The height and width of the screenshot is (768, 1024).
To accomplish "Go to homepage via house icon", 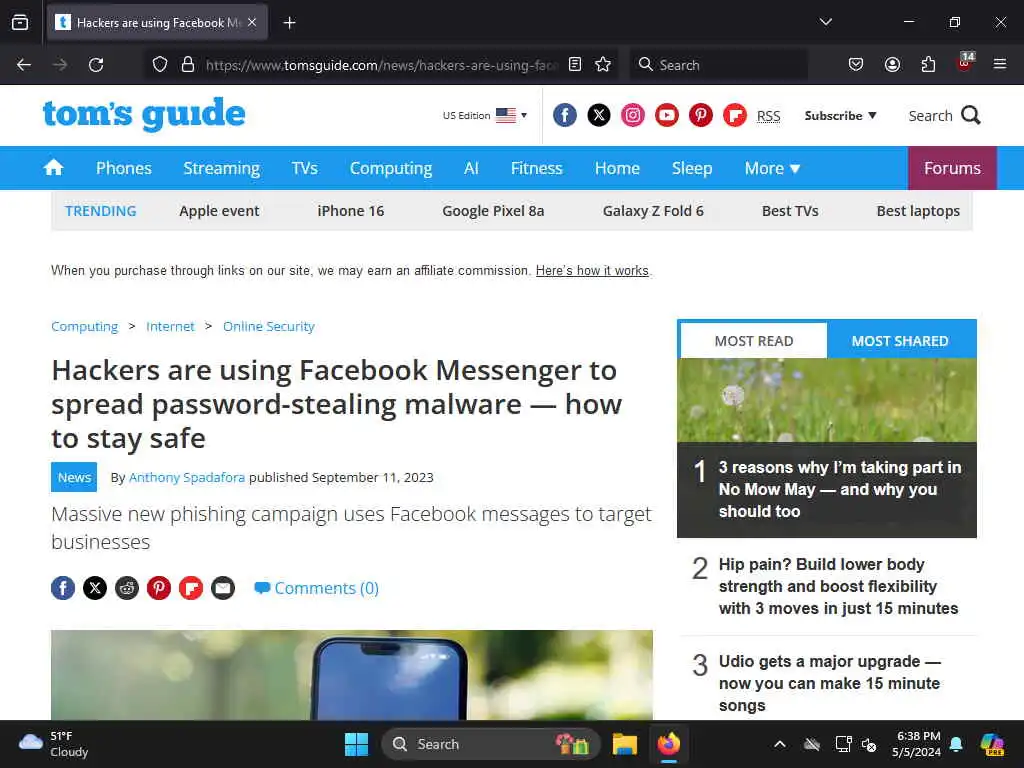I will coord(54,168).
